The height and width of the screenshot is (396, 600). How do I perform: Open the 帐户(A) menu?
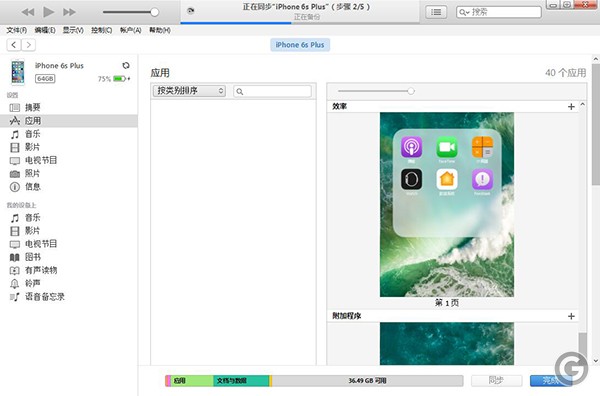pyautogui.click(x=130, y=30)
